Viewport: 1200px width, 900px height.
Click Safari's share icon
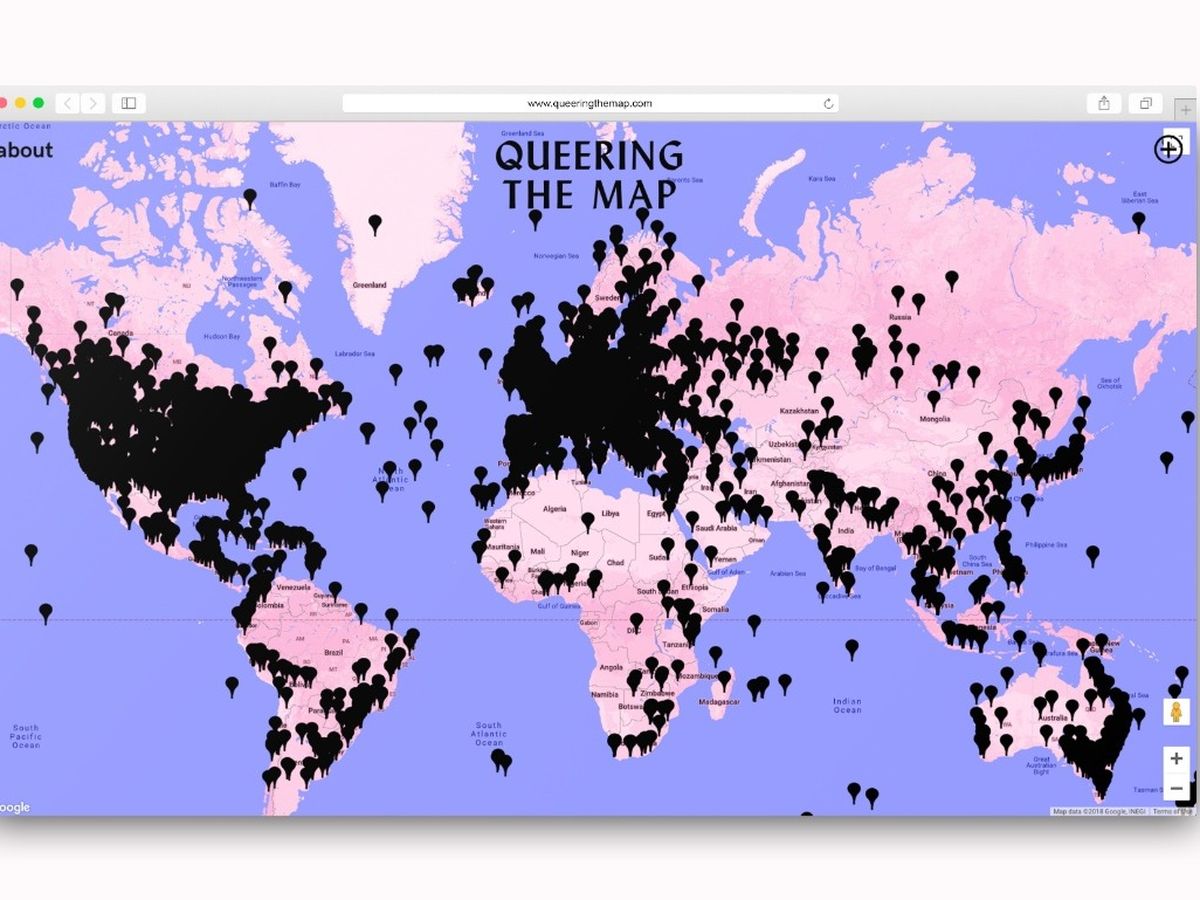coord(1104,103)
